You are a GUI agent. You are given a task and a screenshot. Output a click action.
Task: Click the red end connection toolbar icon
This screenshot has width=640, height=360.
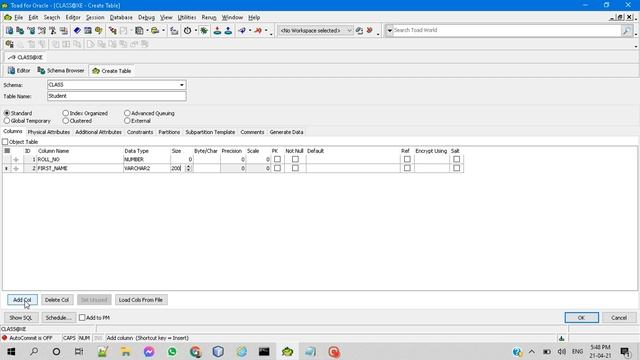(x=258, y=31)
